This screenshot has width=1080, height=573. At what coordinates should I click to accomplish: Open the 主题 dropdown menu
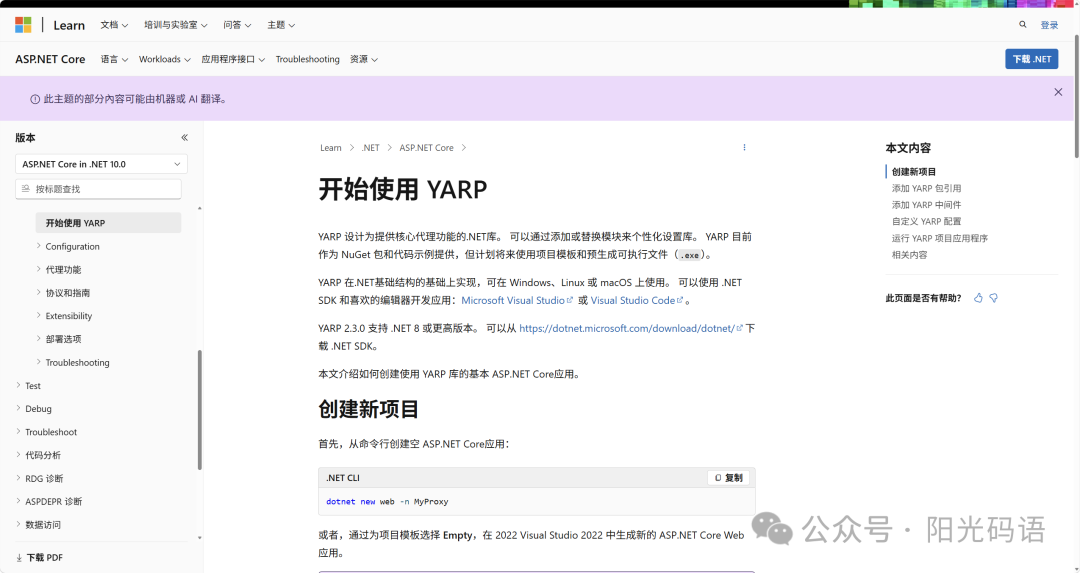281,25
